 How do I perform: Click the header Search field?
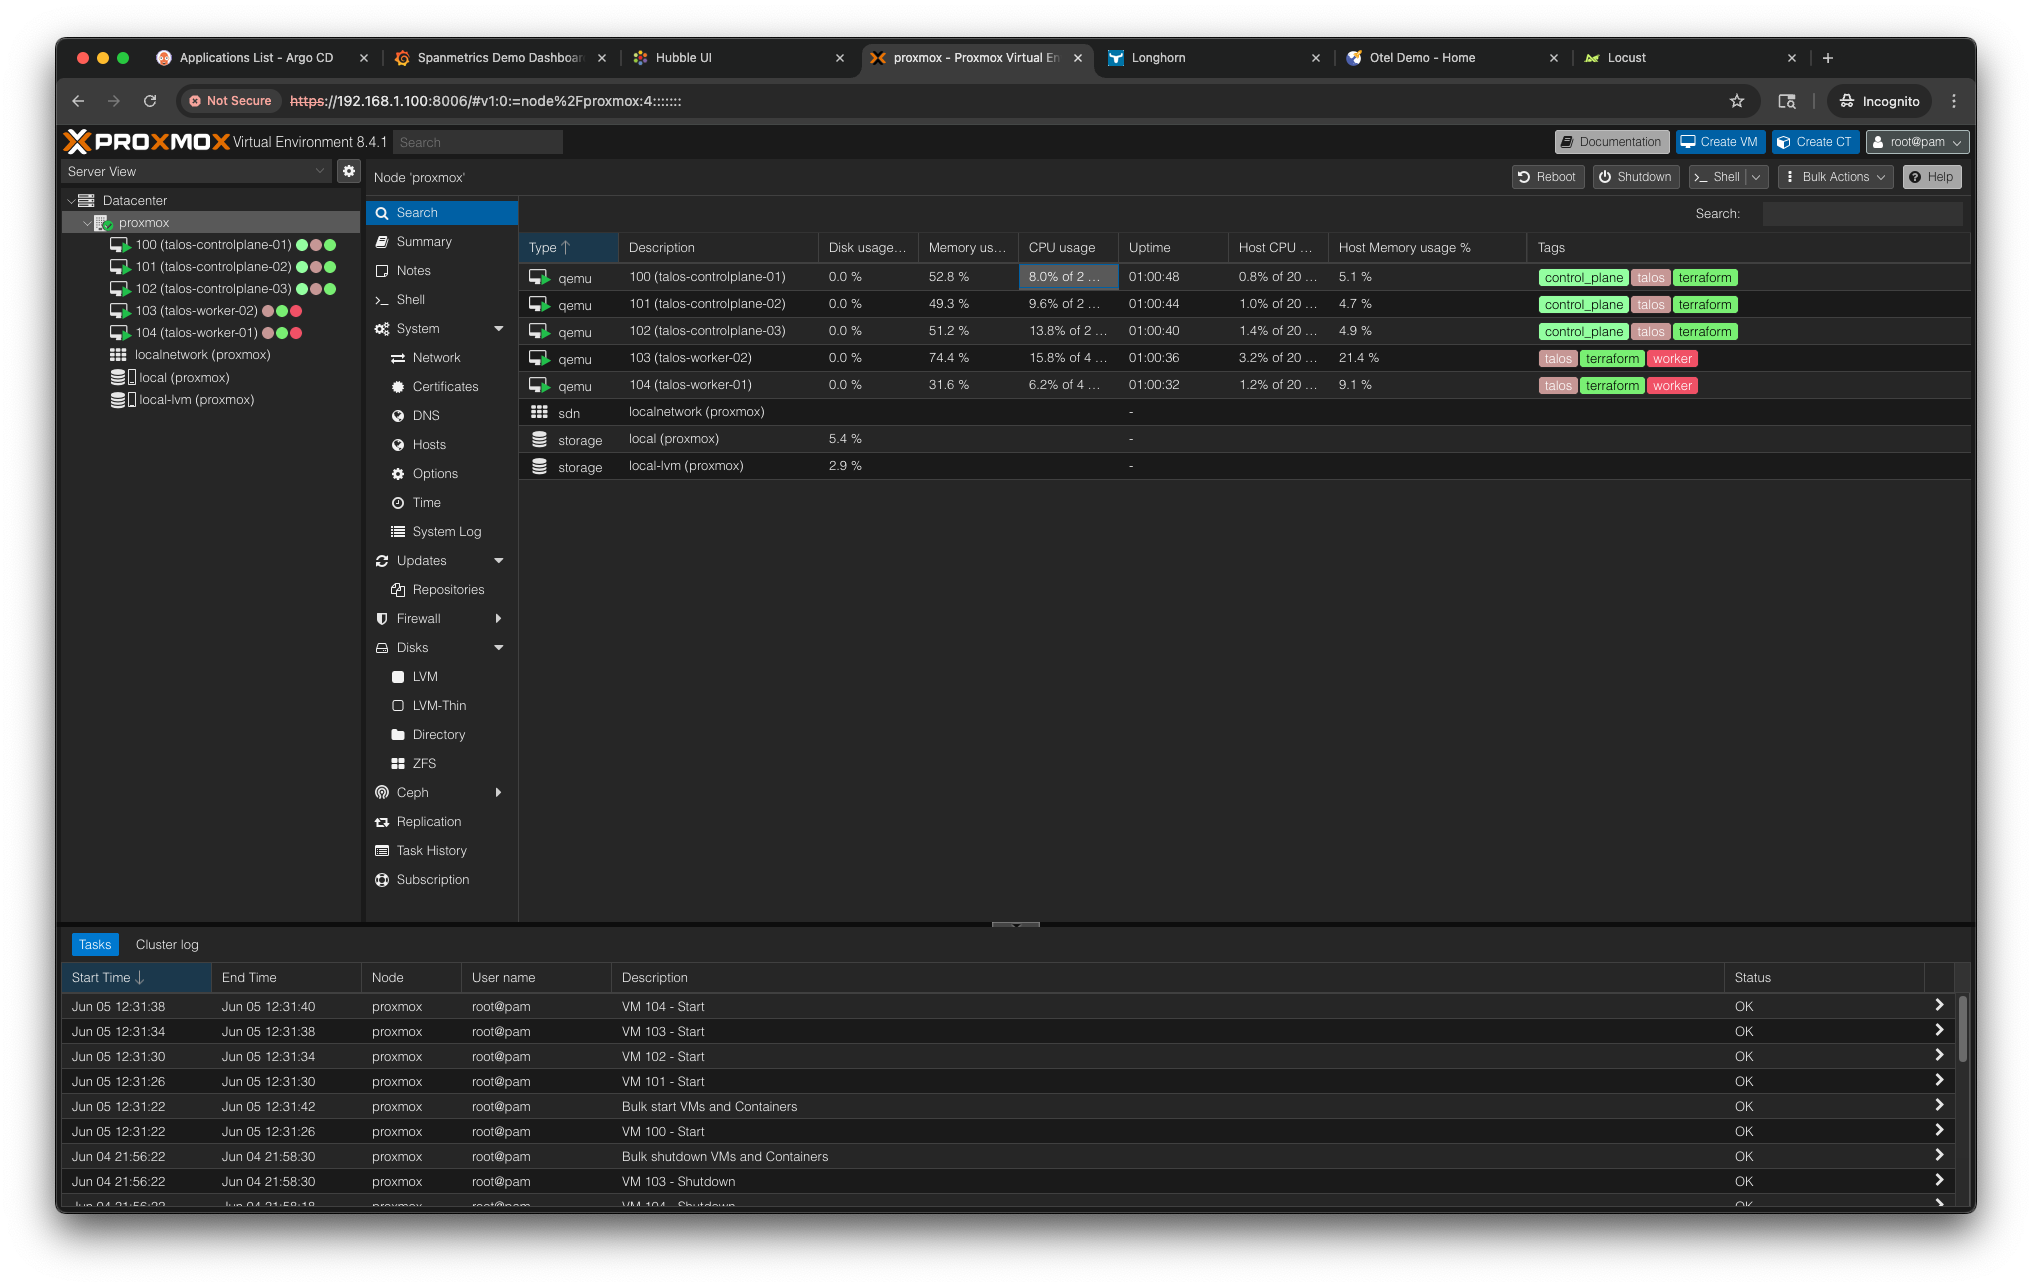point(478,142)
